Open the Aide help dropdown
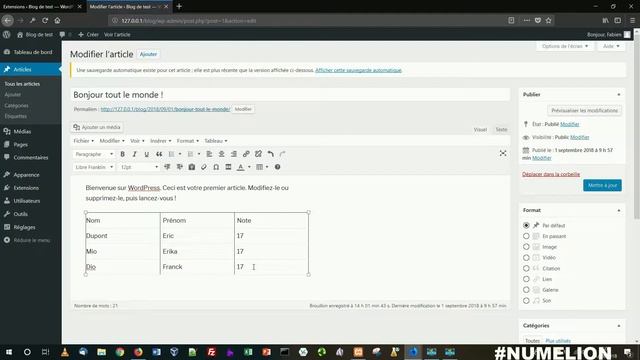Screen dimensions: 640x360 (x=611, y=46)
